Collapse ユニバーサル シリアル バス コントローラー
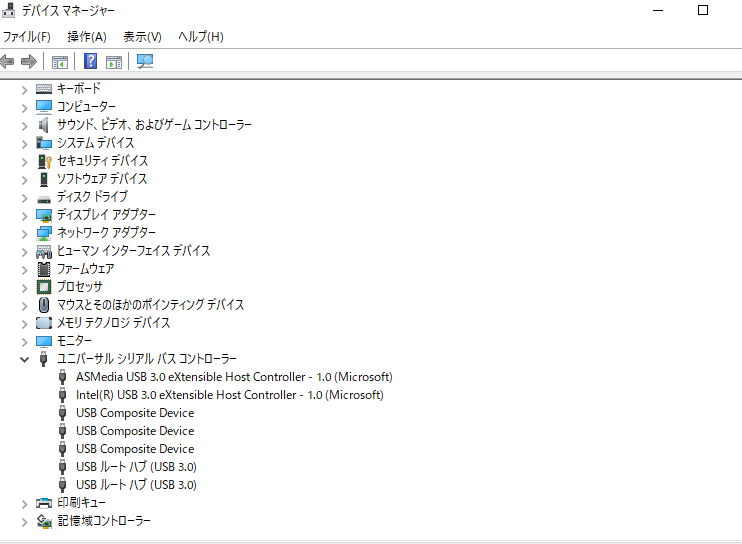 click(x=25, y=360)
